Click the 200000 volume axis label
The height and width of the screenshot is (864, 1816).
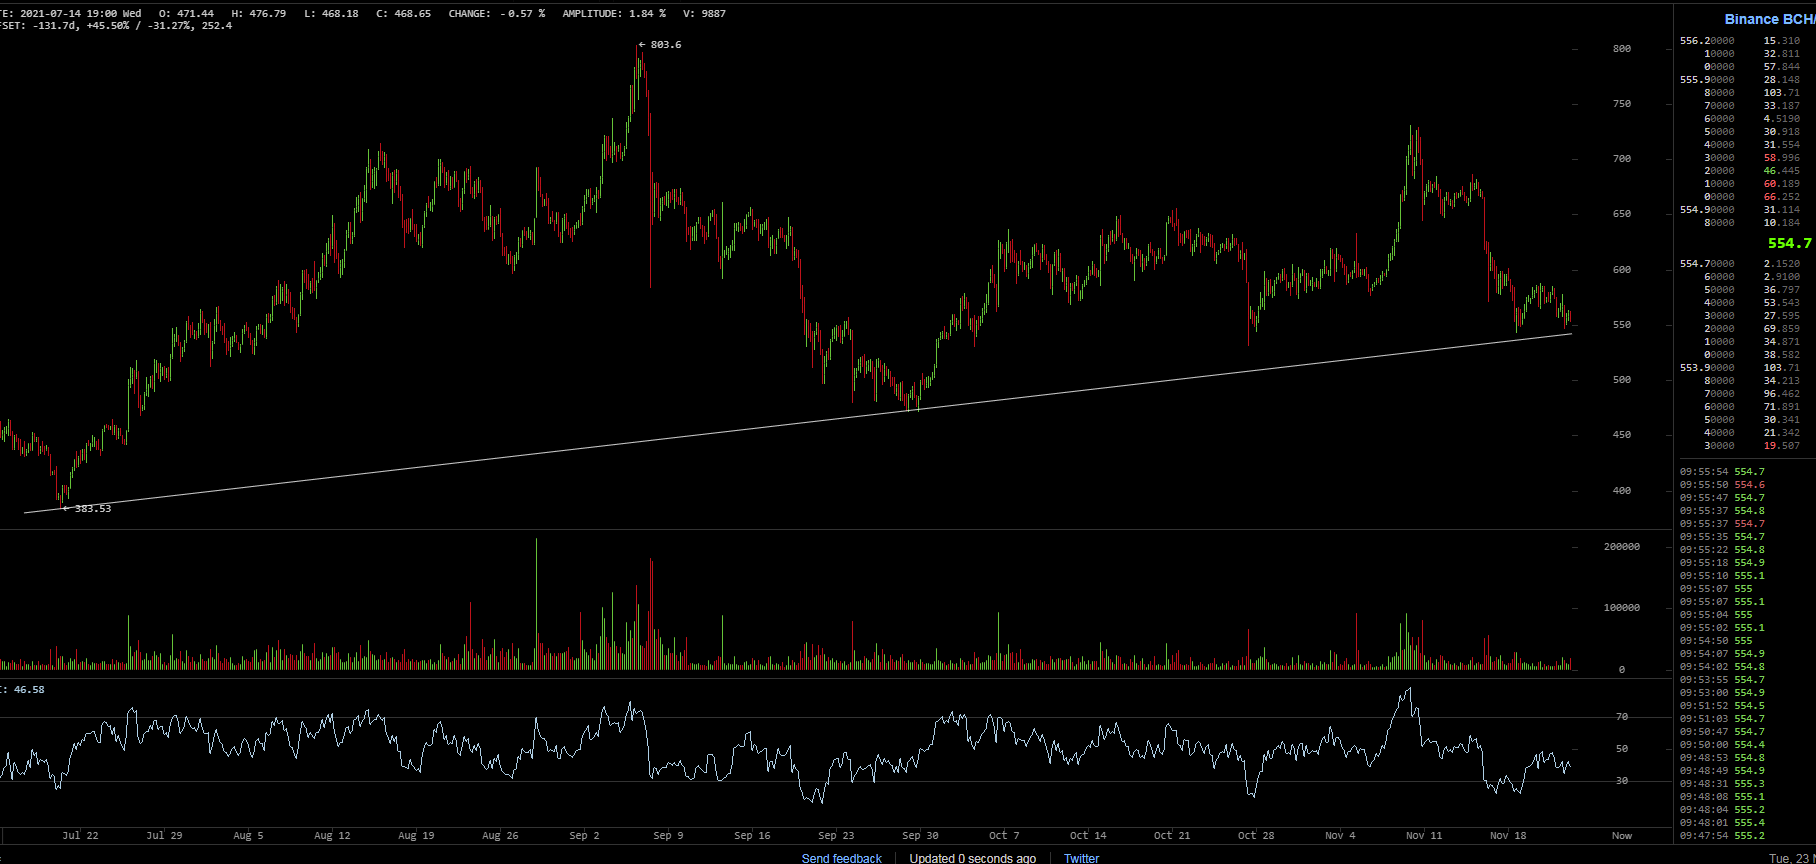[1621, 547]
